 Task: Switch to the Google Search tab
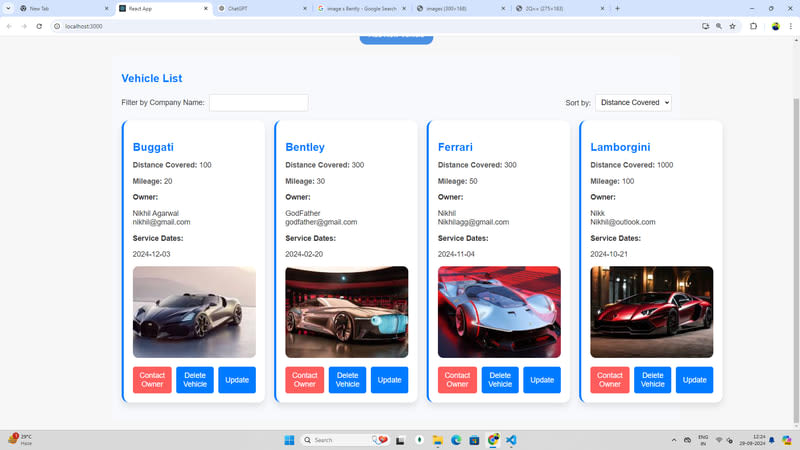(362, 8)
